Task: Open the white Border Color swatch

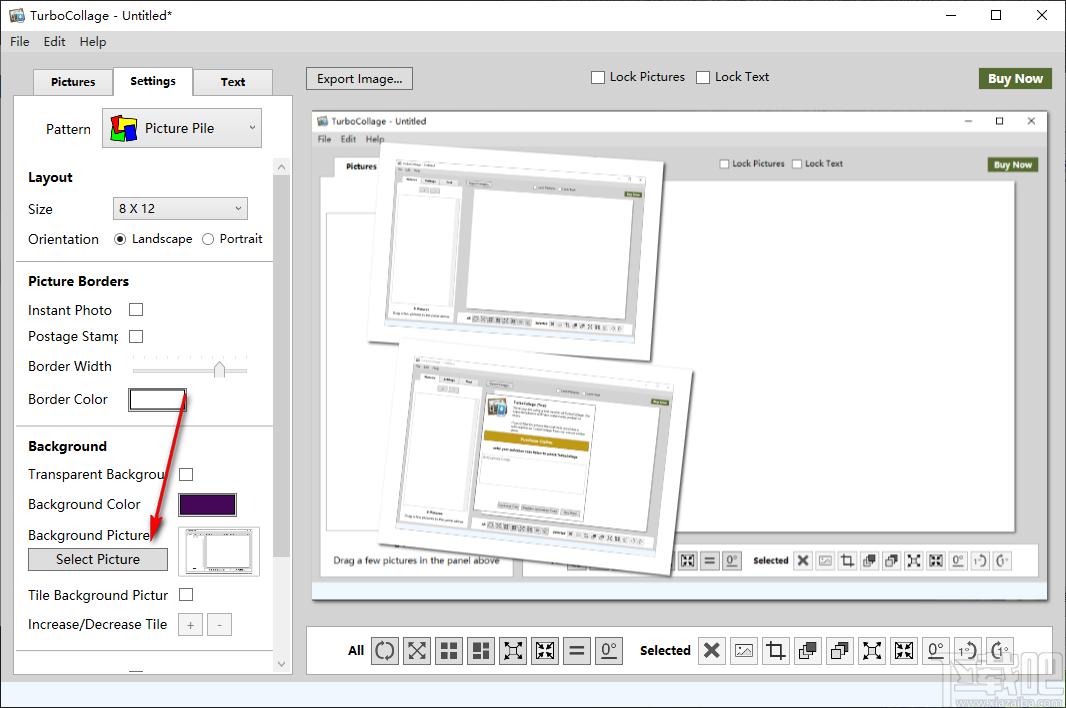Action: (157, 400)
